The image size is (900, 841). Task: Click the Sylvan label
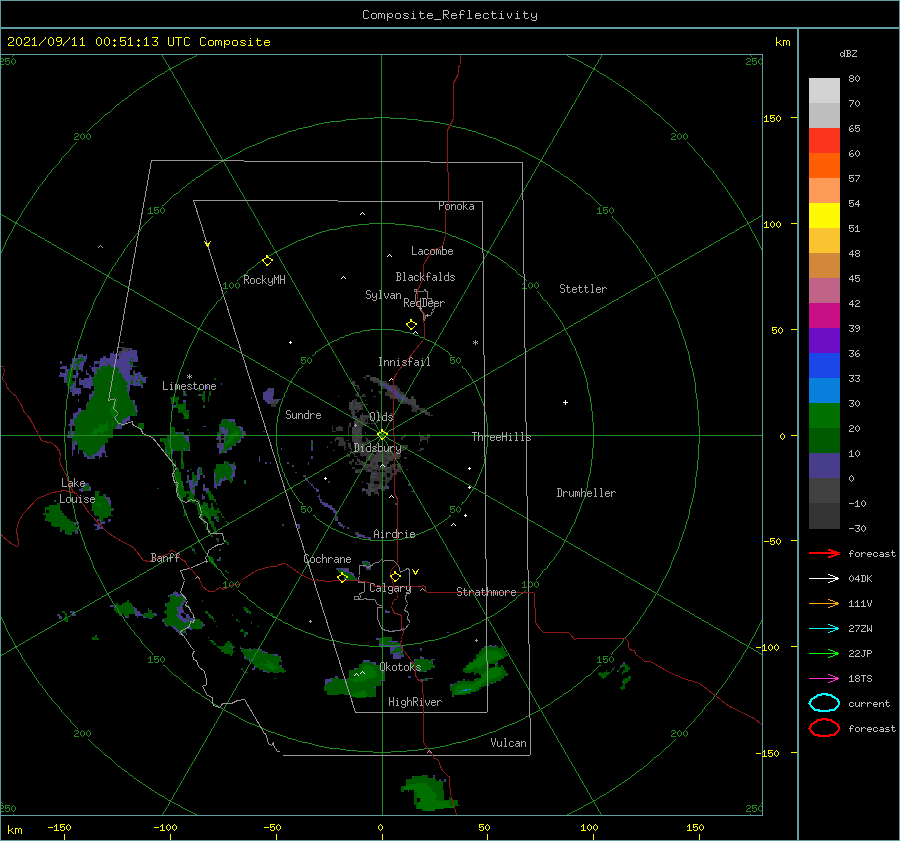(383, 295)
